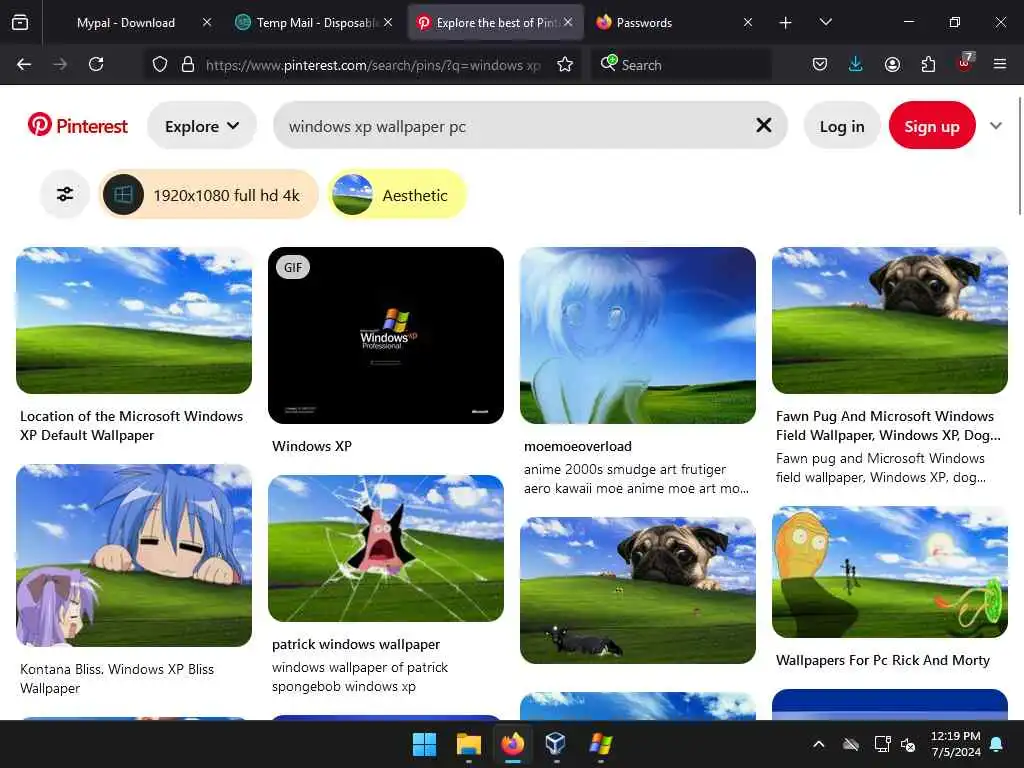Image resolution: width=1024 pixels, height=768 pixels.
Task: Click the page vertical scrollbar
Action: coord(1019,155)
